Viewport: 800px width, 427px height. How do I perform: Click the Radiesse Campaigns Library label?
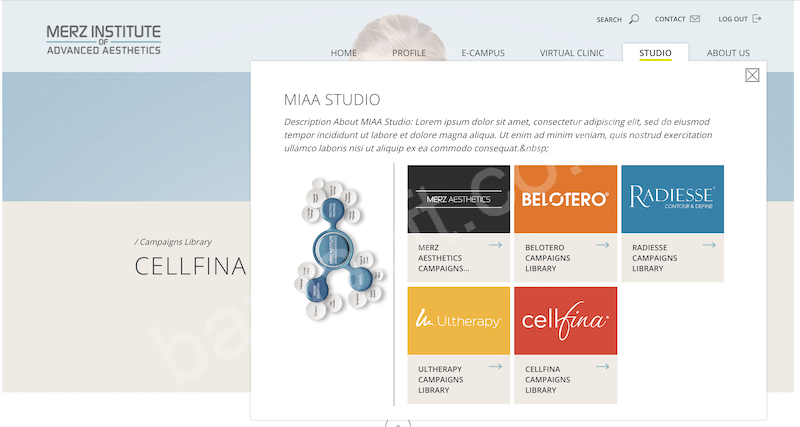pos(655,258)
